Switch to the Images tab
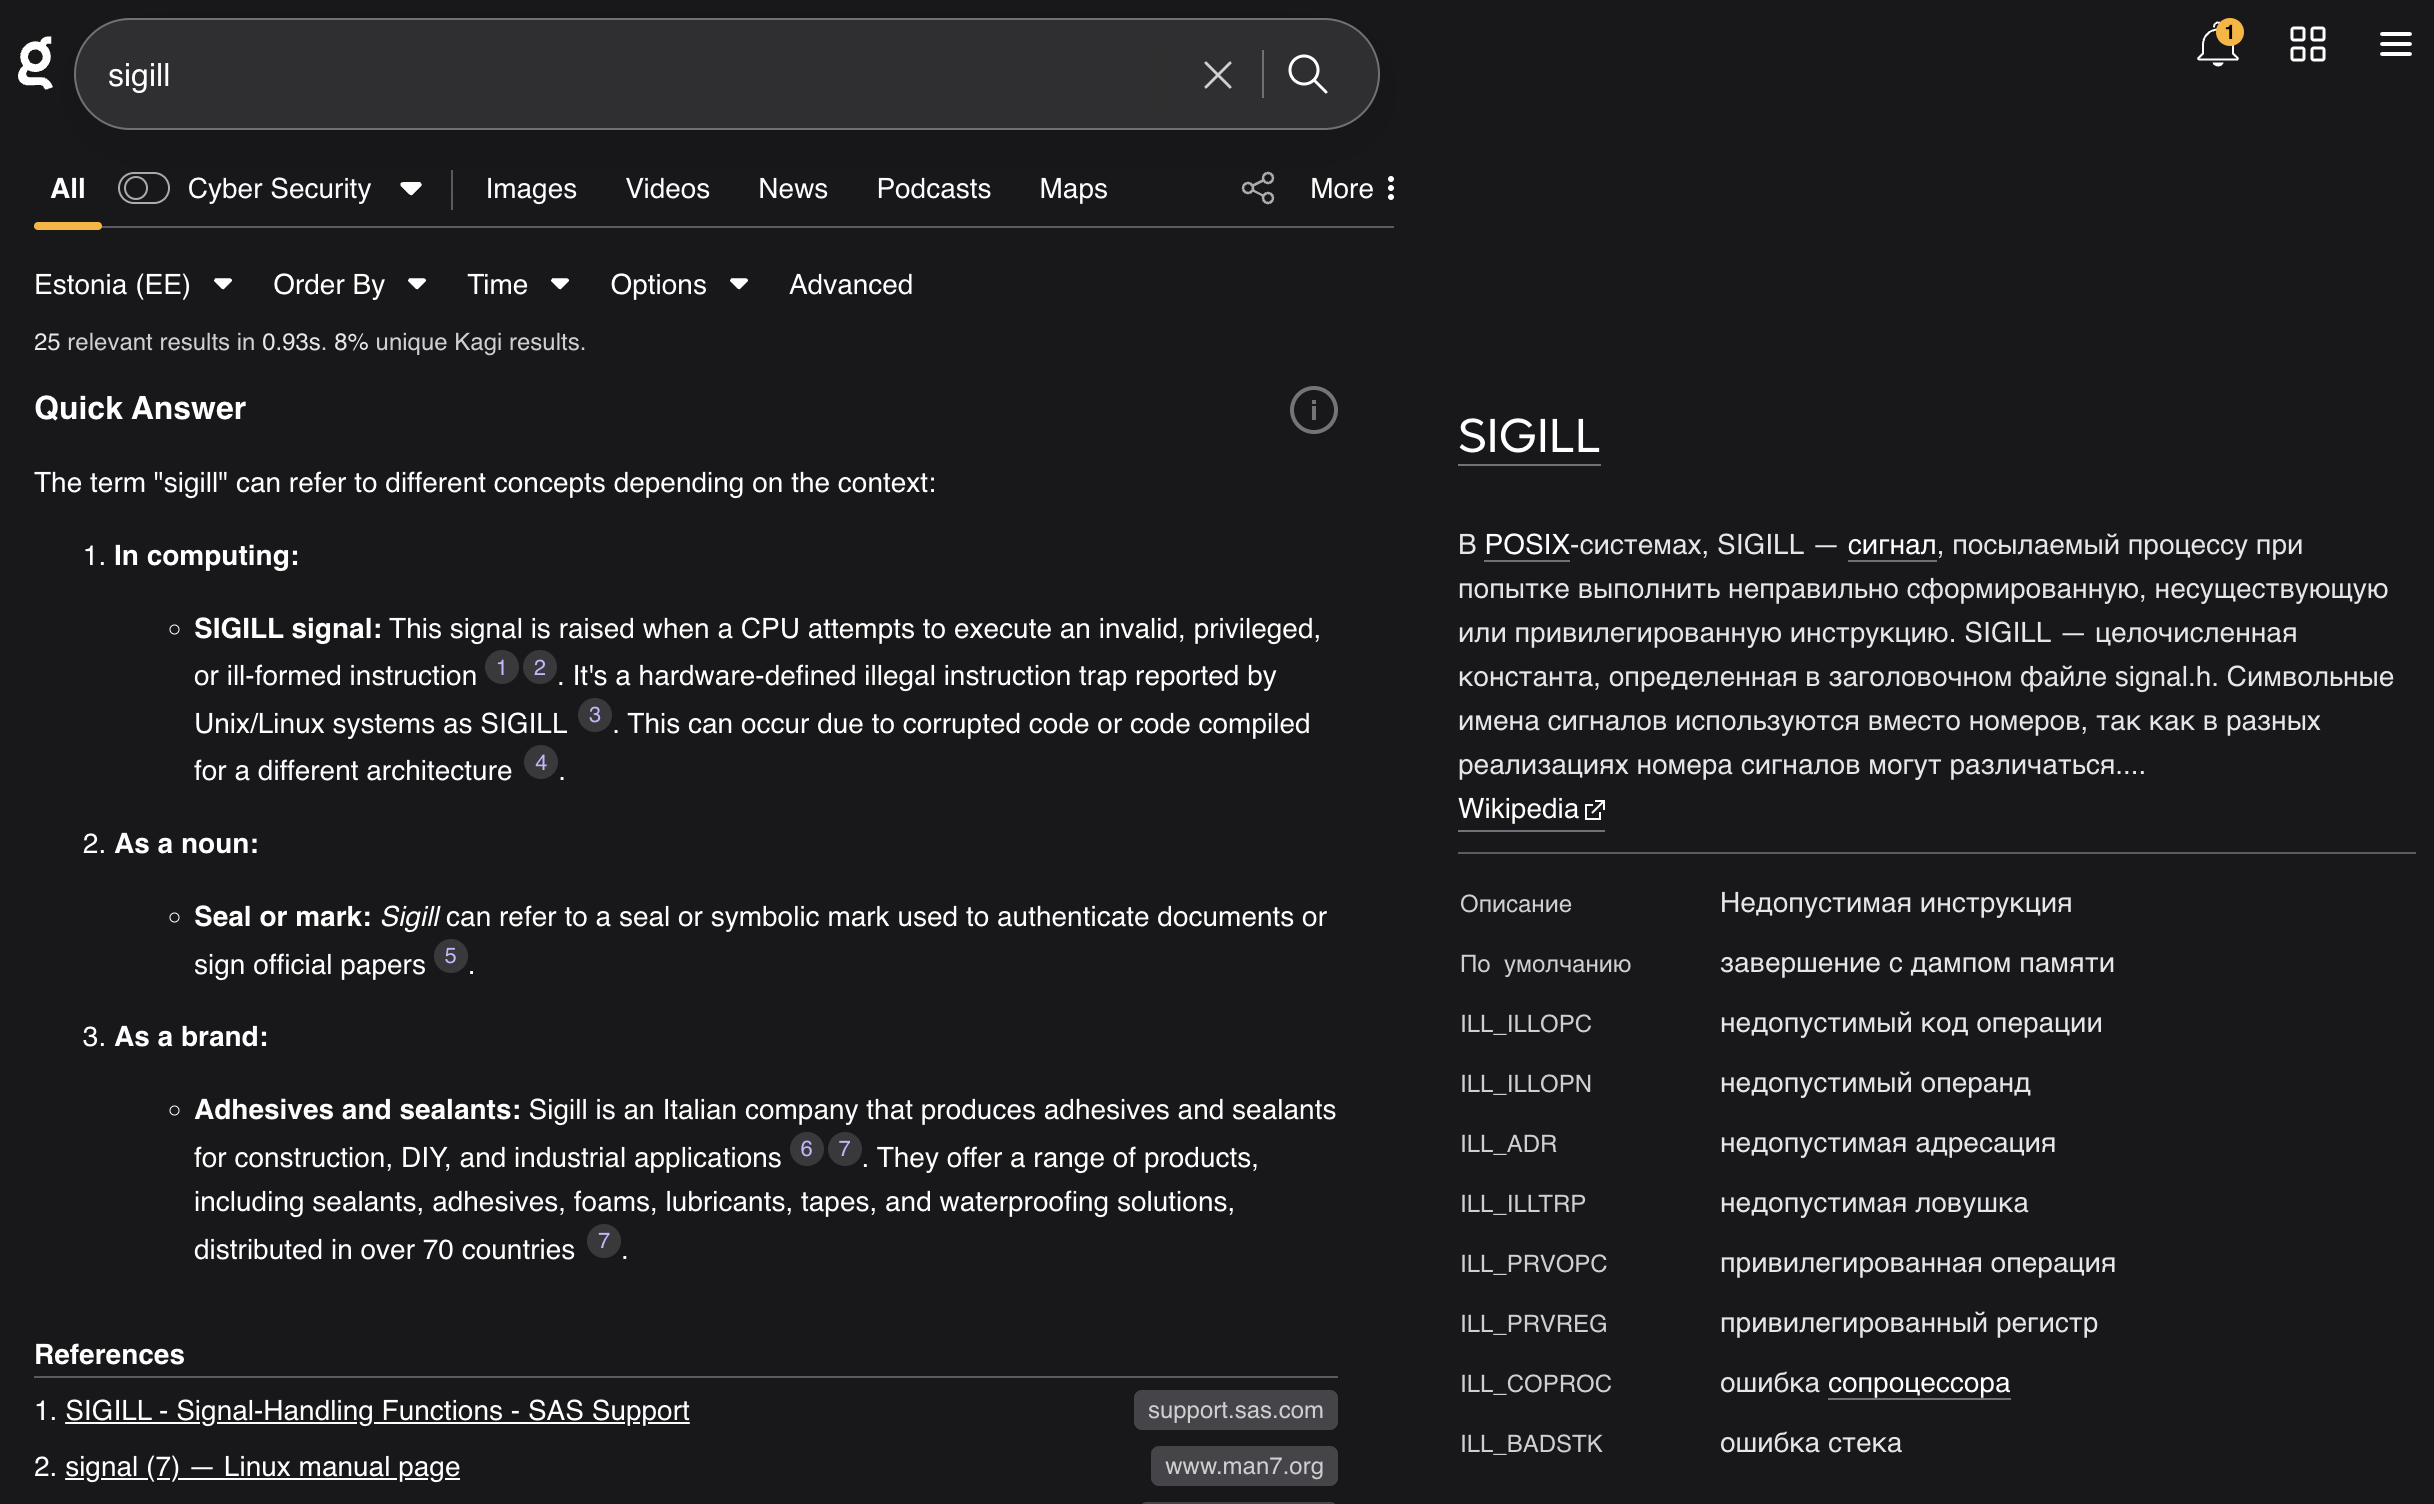The image size is (2434, 1504). tap(531, 189)
